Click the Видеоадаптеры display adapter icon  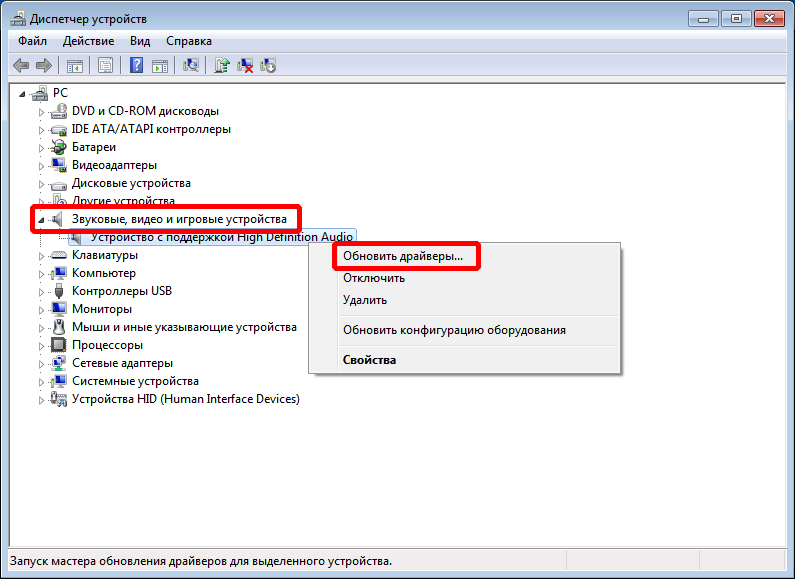click(59, 165)
